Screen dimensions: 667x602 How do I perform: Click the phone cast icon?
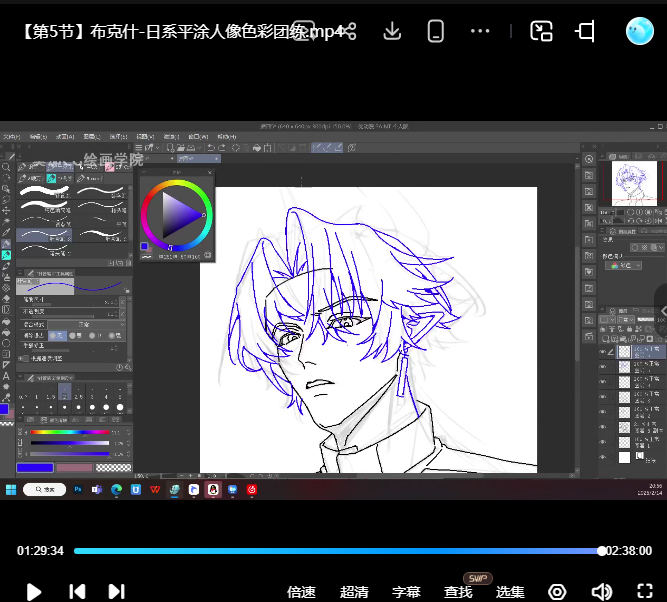pyautogui.click(x=436, y=31)
